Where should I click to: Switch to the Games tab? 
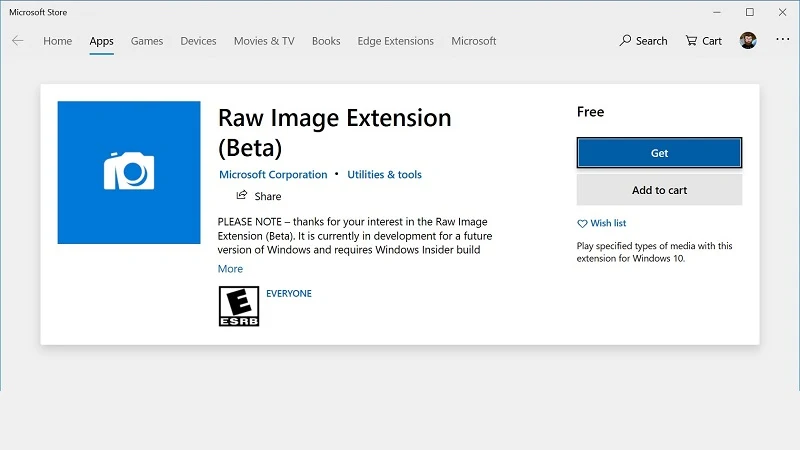(147, 41)
